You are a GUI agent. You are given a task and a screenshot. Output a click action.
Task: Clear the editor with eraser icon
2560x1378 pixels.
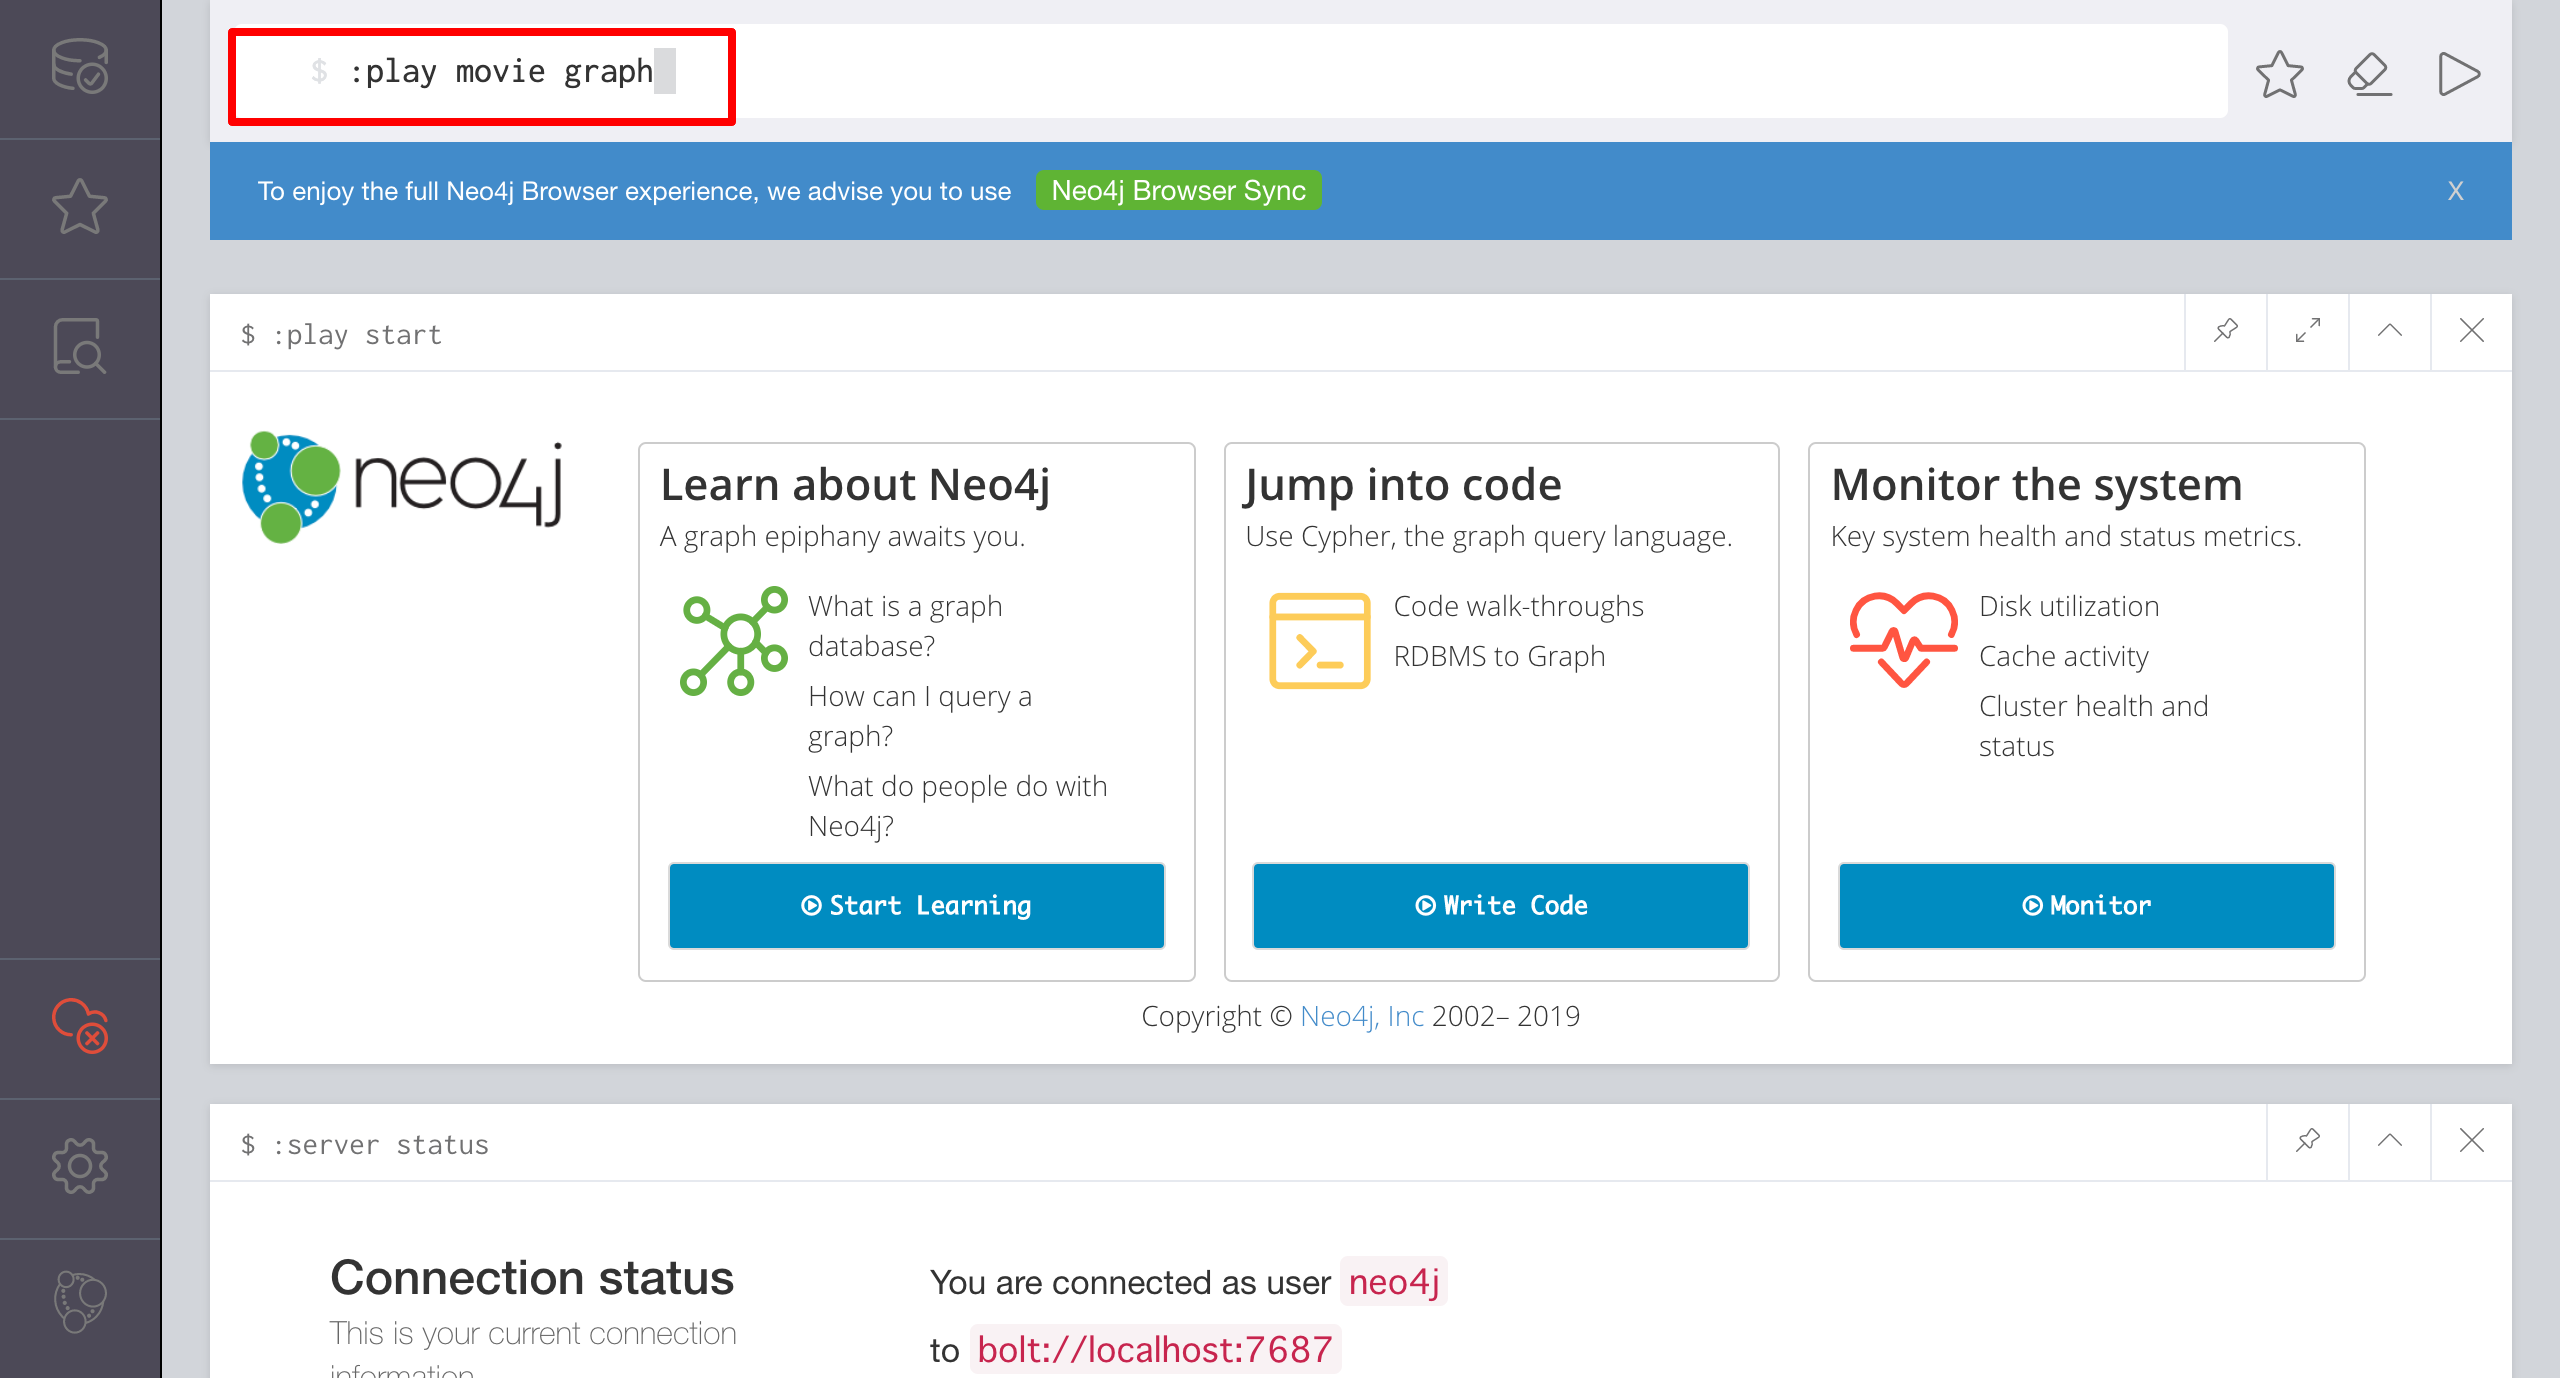2369,74
